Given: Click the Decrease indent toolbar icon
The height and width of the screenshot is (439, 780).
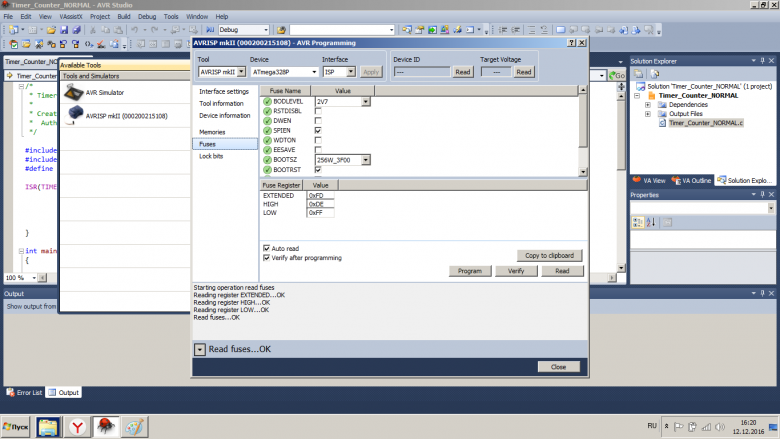Looking at the screenshot, I should [x=503, y=30].
